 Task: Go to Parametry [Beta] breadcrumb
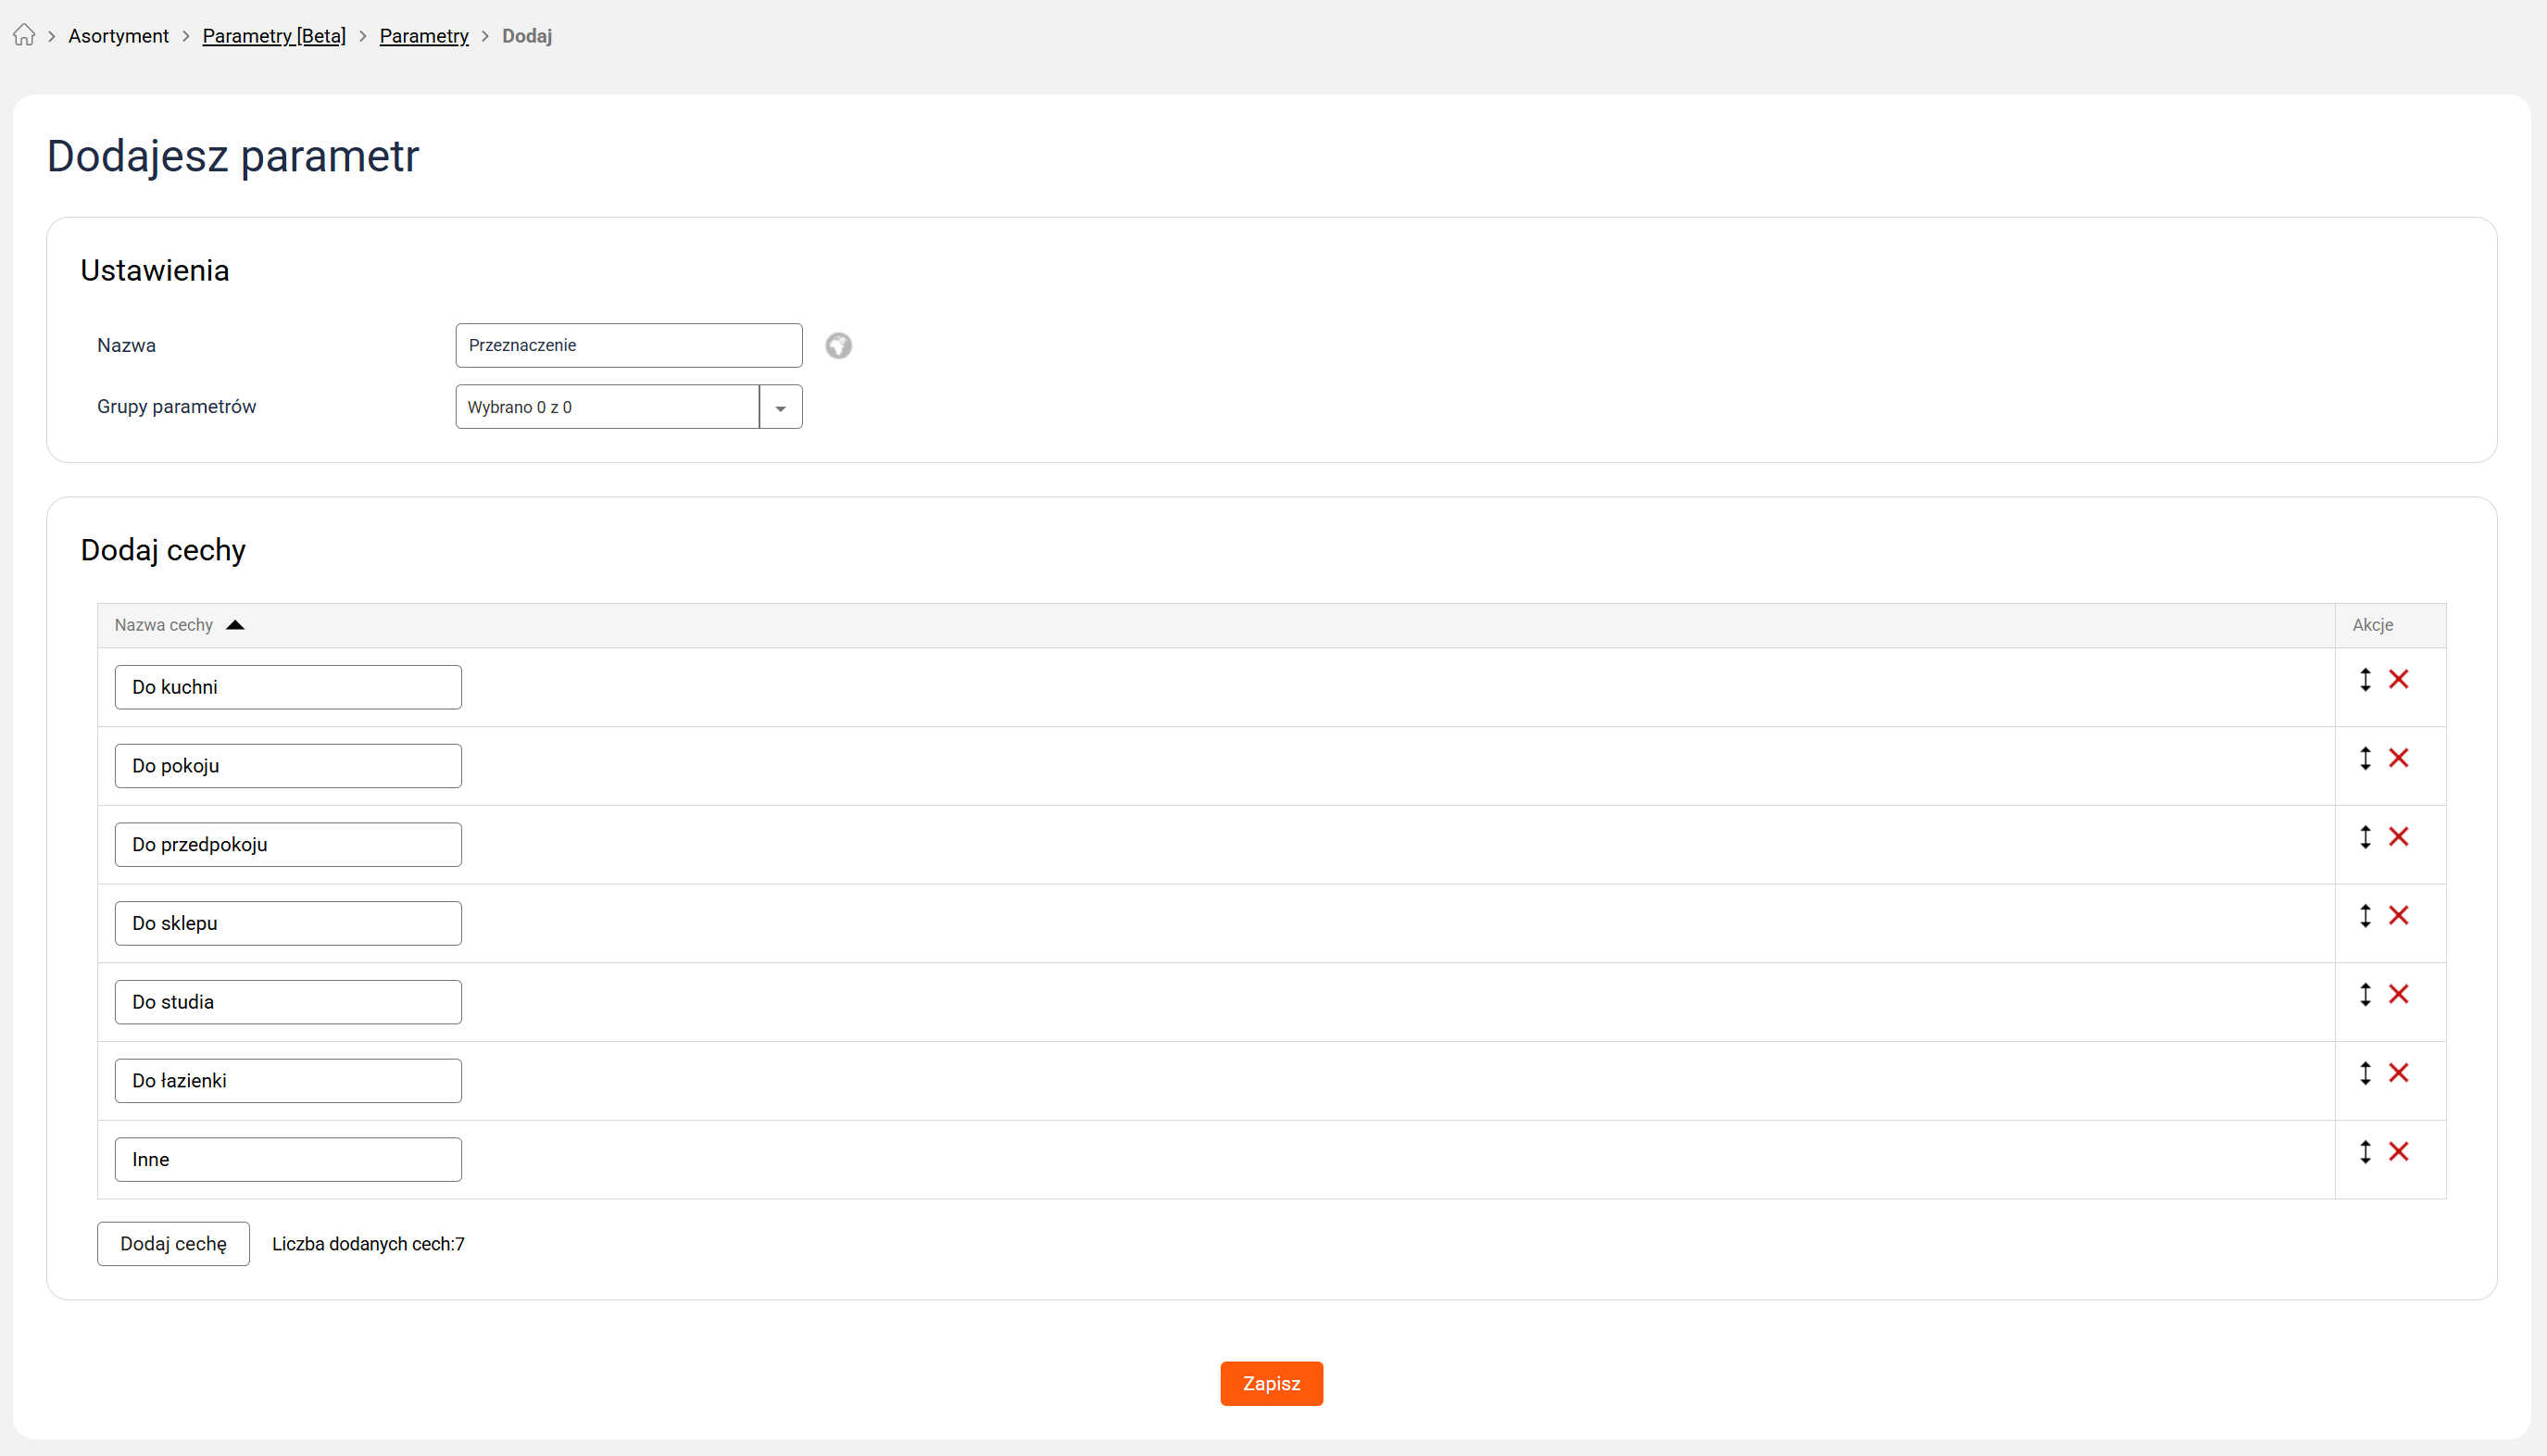tap(274, 36)
